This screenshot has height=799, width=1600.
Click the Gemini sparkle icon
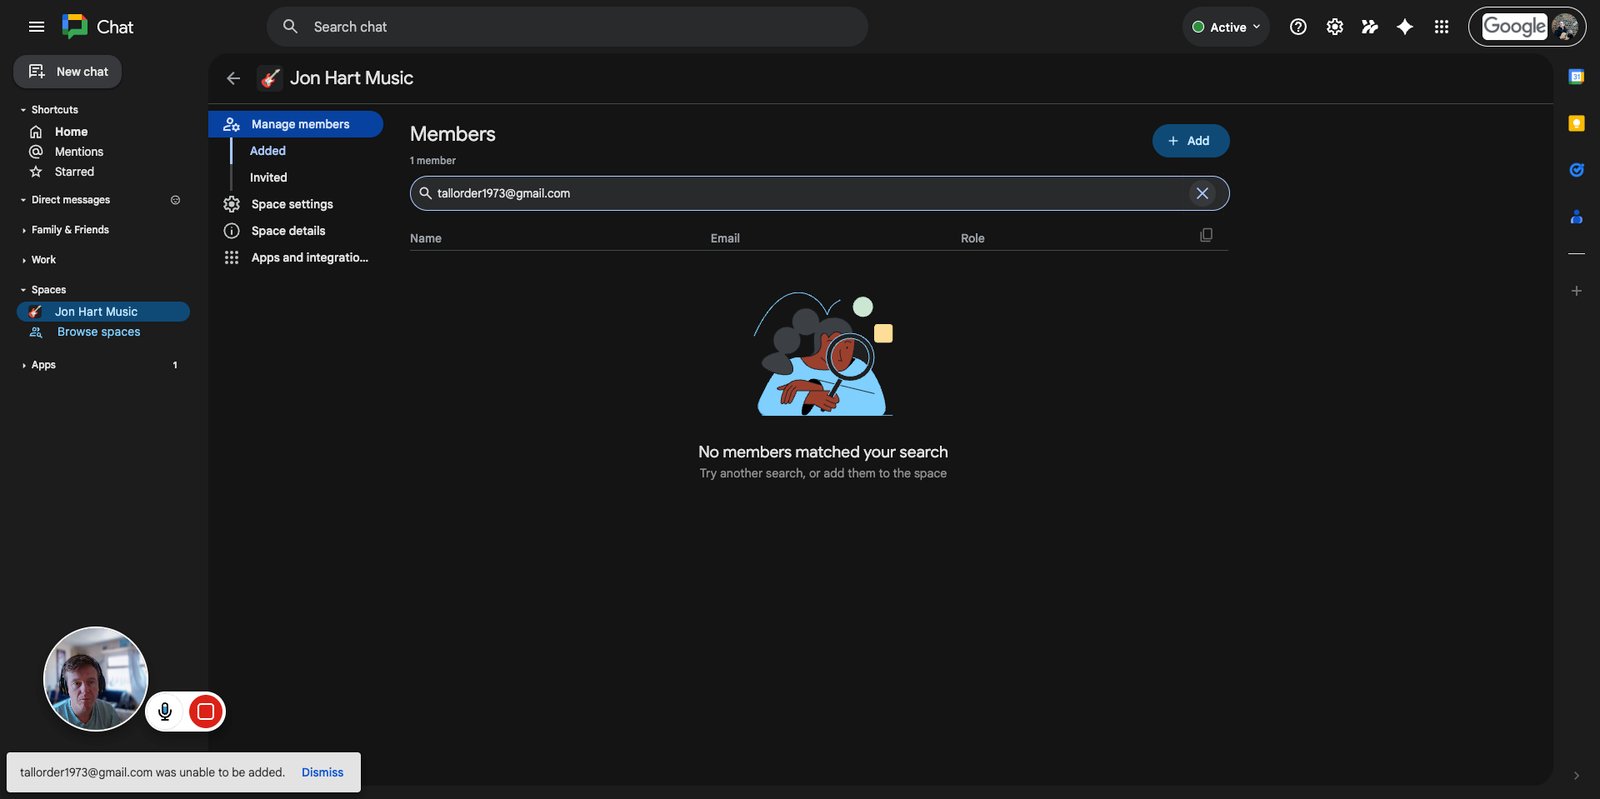click(1405, 27)
